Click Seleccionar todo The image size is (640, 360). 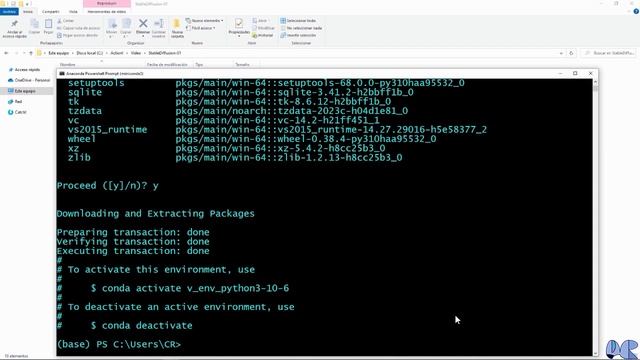(x=298, y=20)
